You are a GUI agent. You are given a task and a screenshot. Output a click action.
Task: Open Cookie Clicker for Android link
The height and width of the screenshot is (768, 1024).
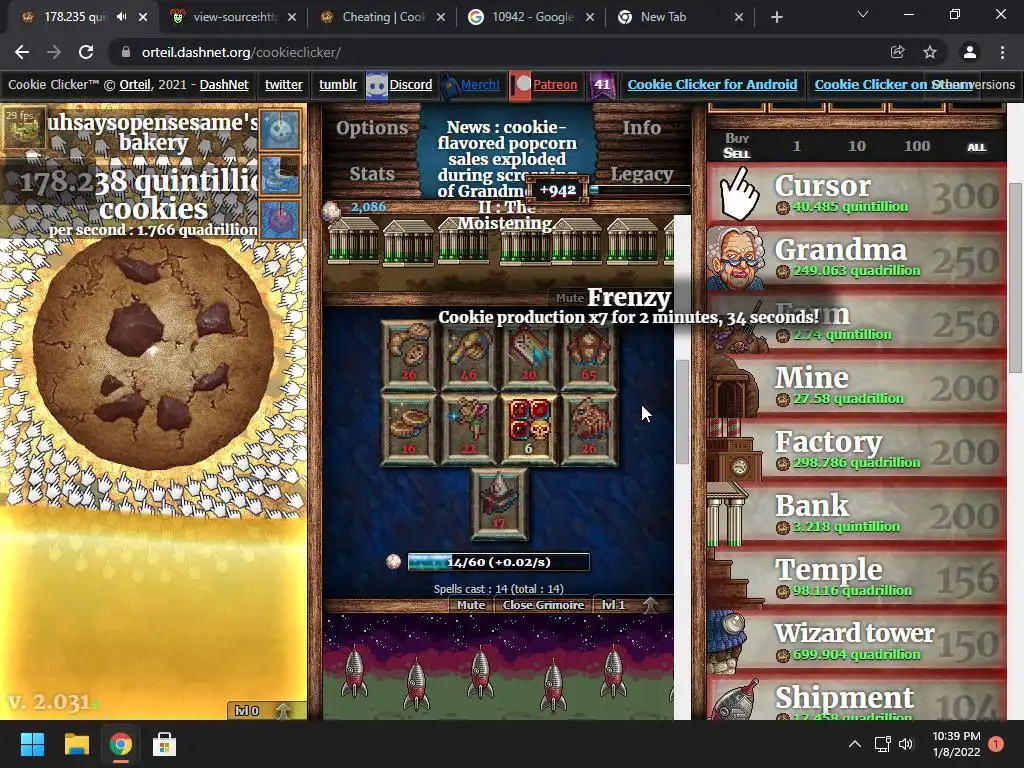(712, 84)
